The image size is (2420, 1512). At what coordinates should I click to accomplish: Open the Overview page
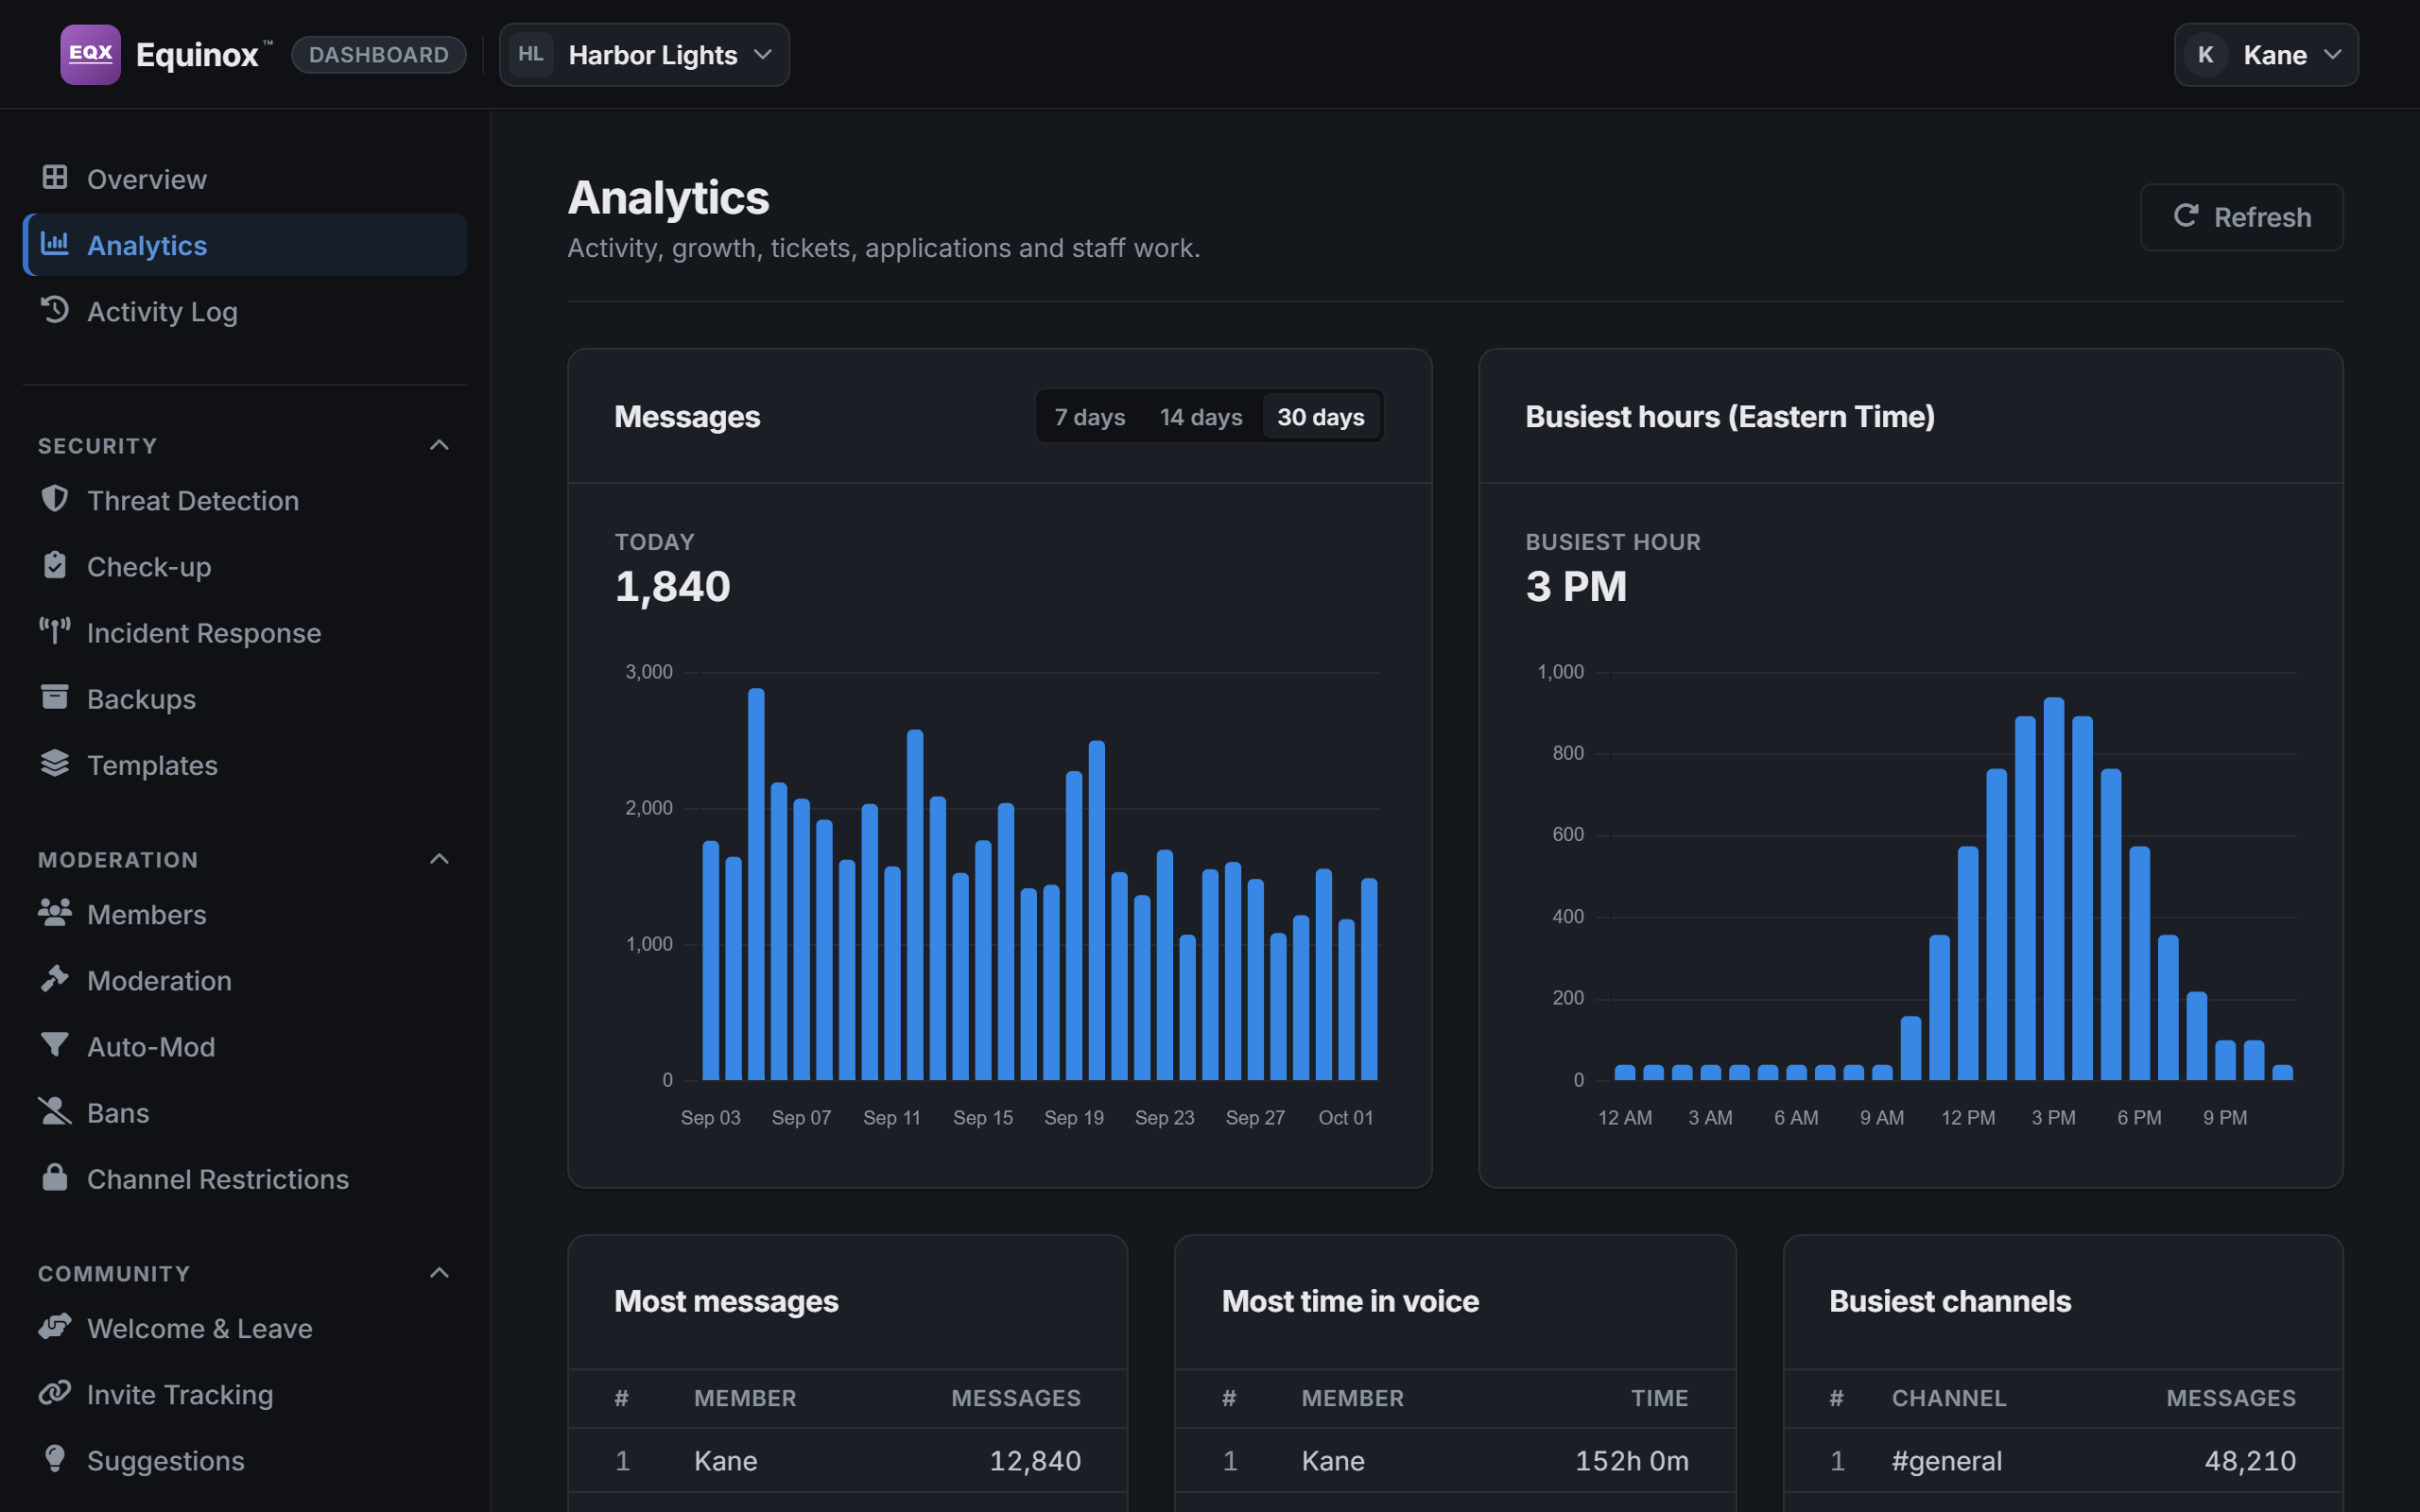pyautogui.click(x=245, y=179)
